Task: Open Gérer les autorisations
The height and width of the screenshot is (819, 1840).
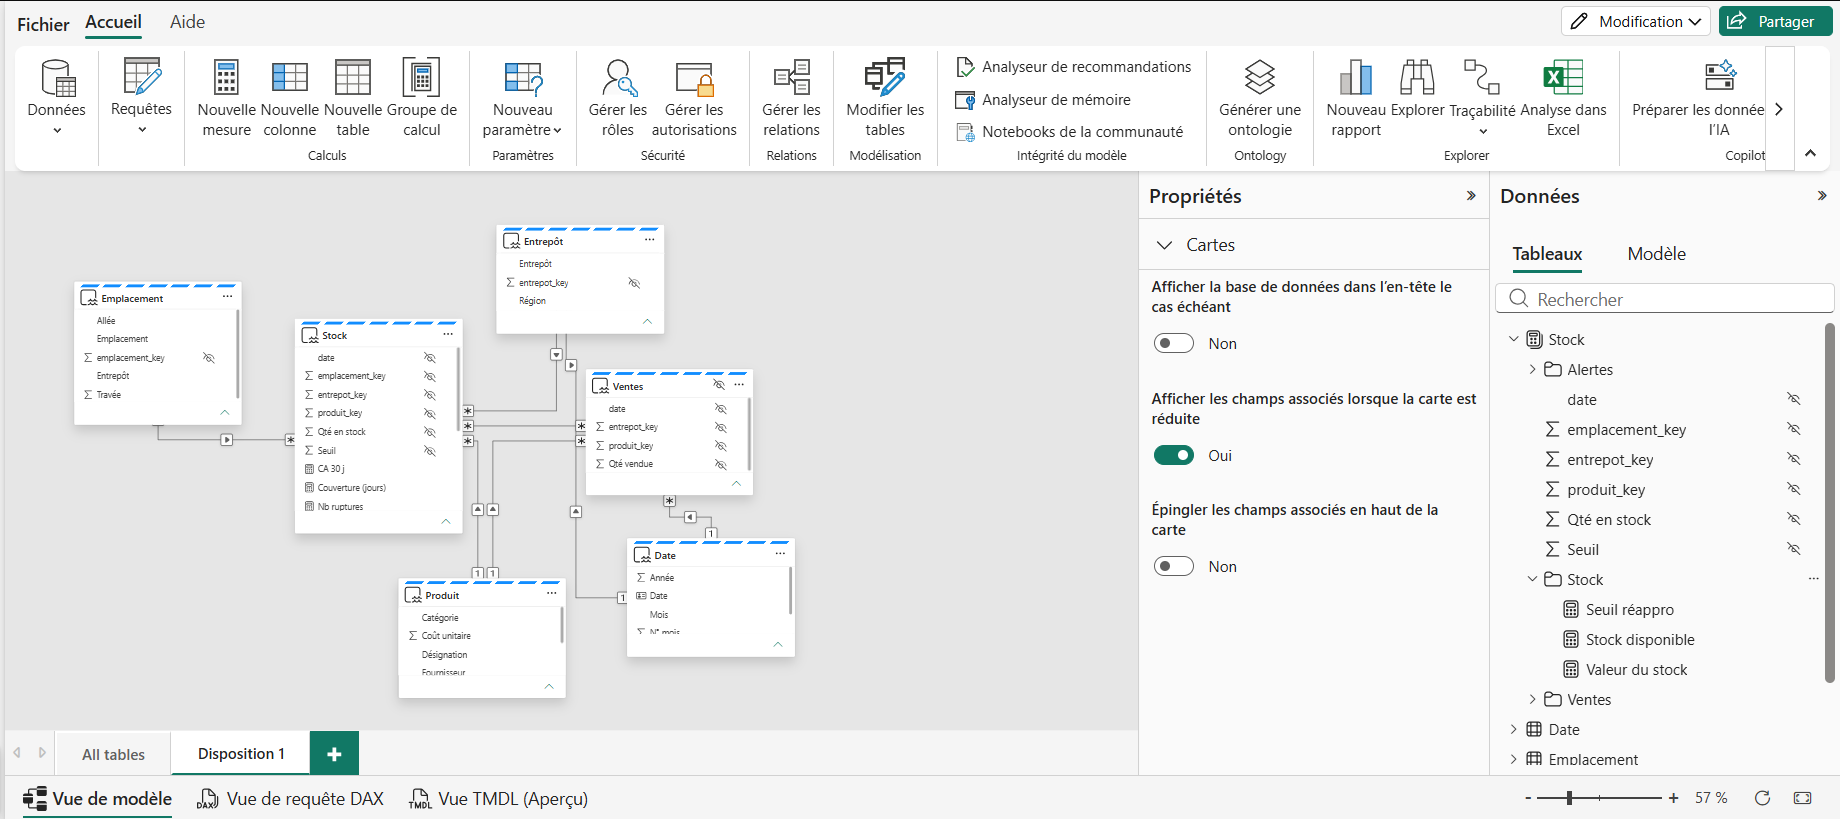Action: 694,98
